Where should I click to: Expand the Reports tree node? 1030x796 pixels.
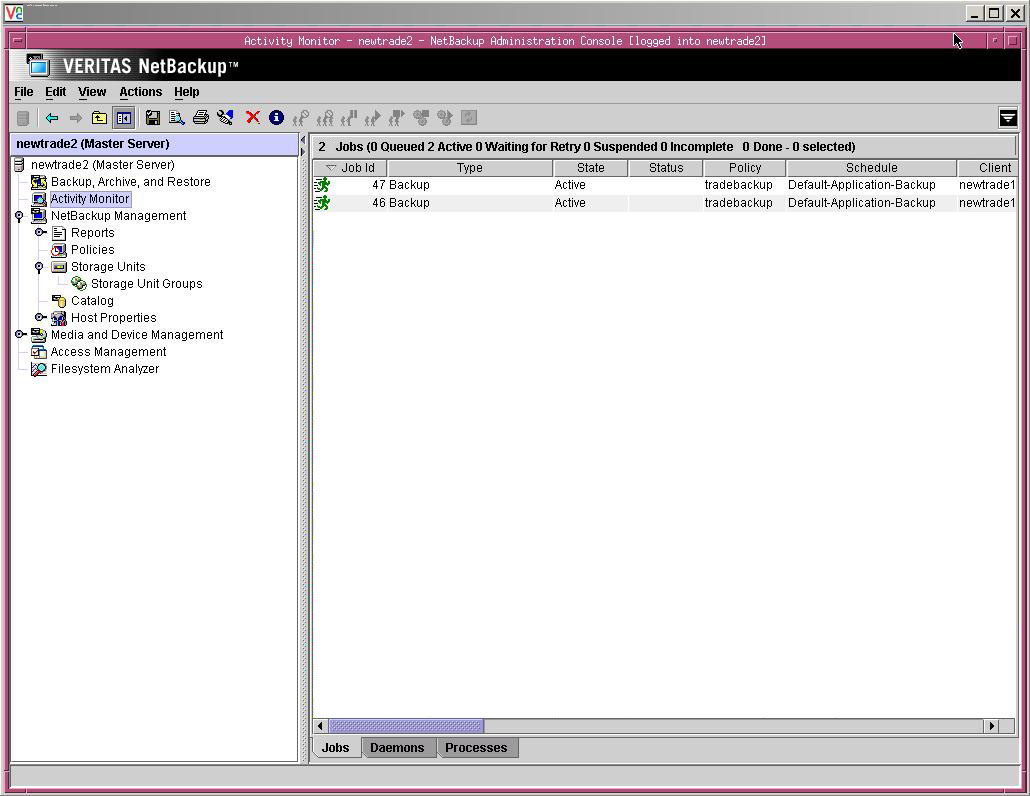tap(40, 233)
